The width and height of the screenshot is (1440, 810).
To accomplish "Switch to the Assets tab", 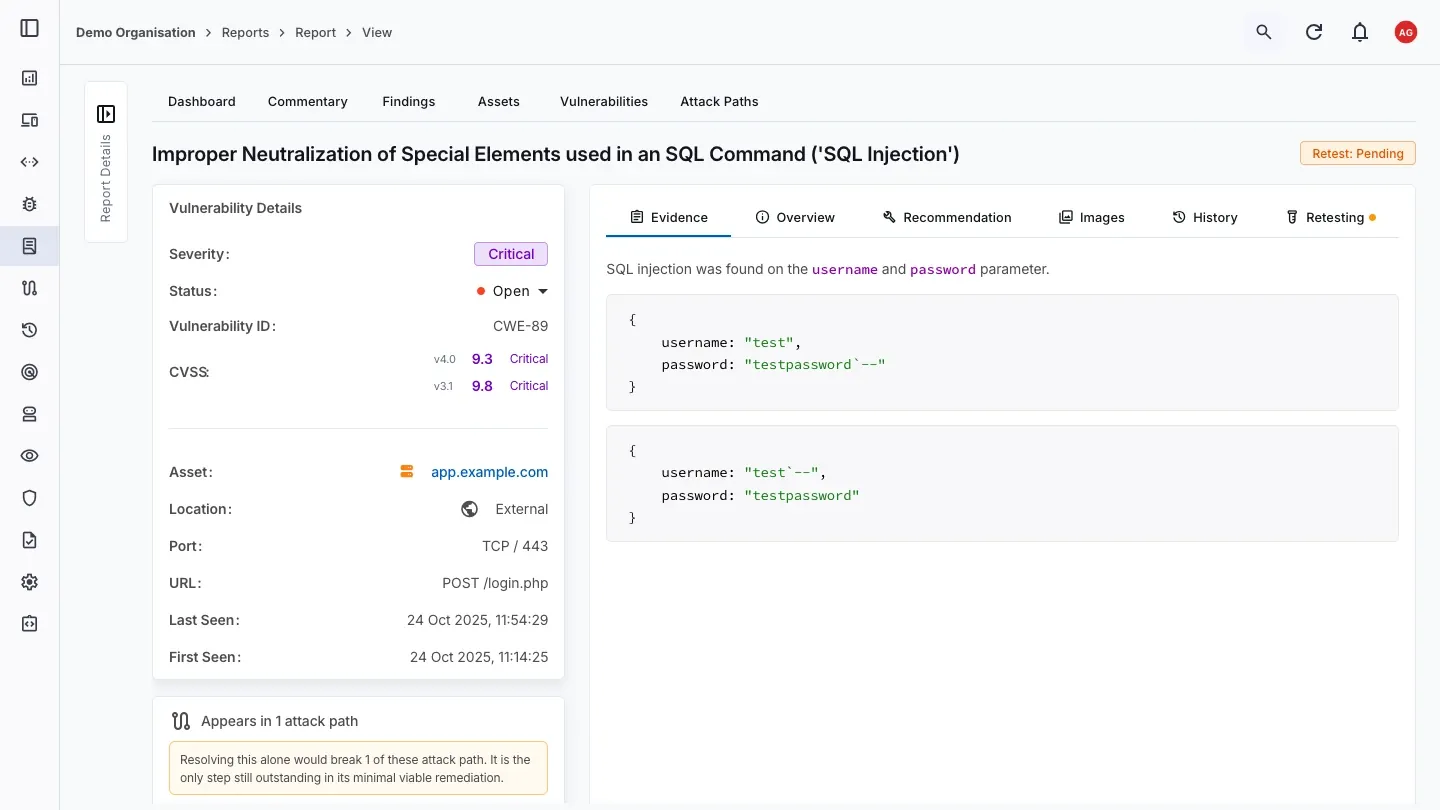I will point(499,101).
